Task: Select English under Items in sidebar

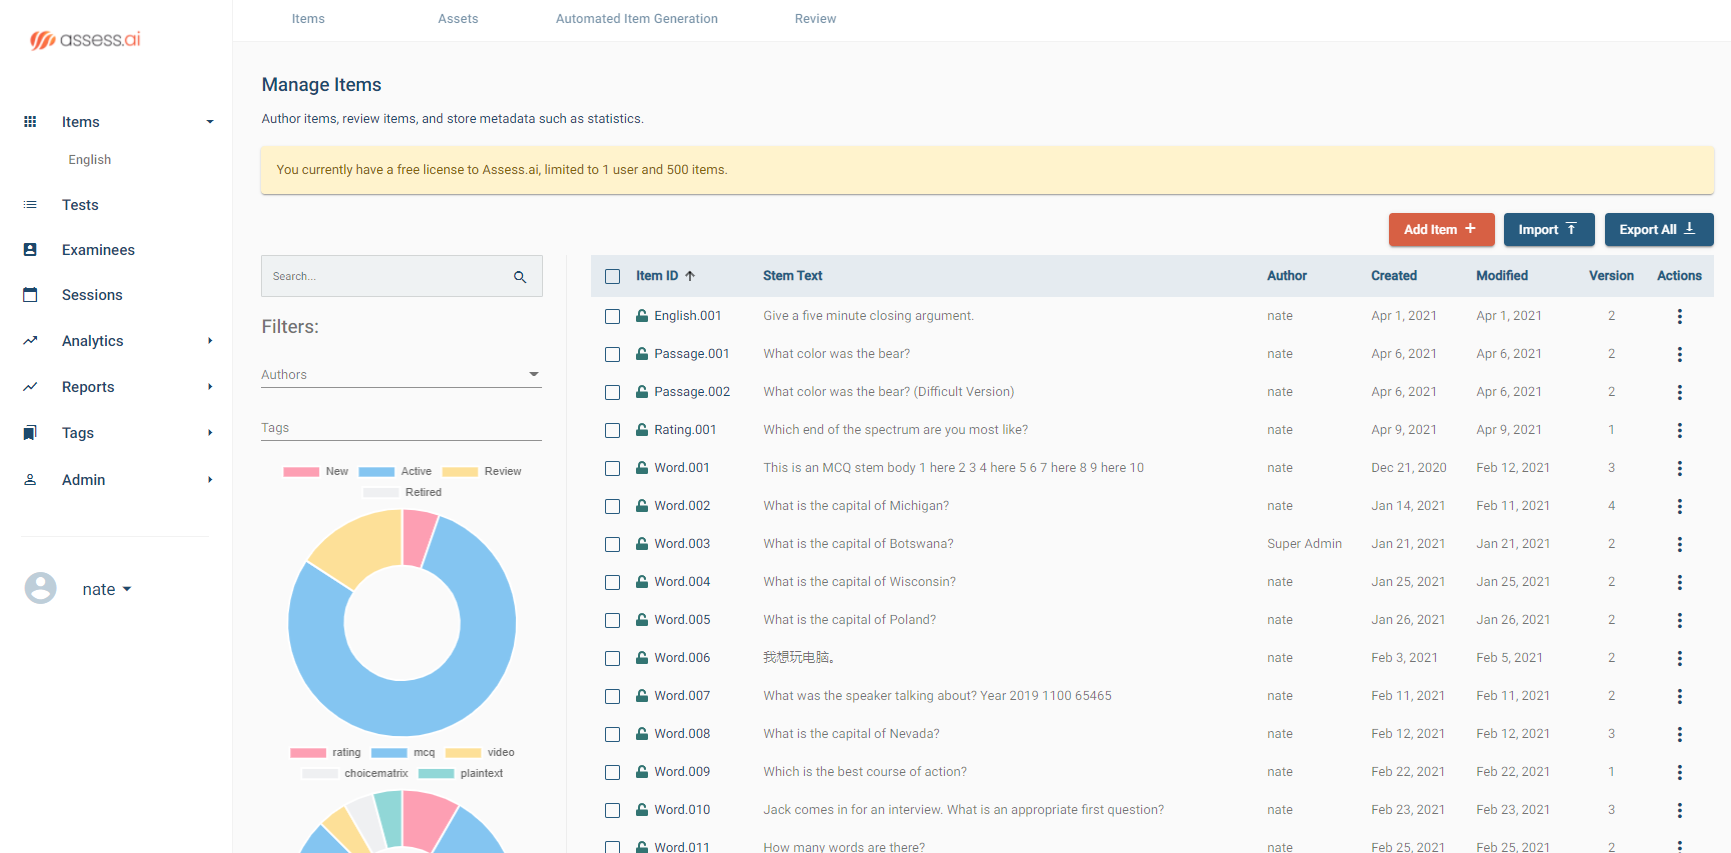Action: tap(90, 160)
